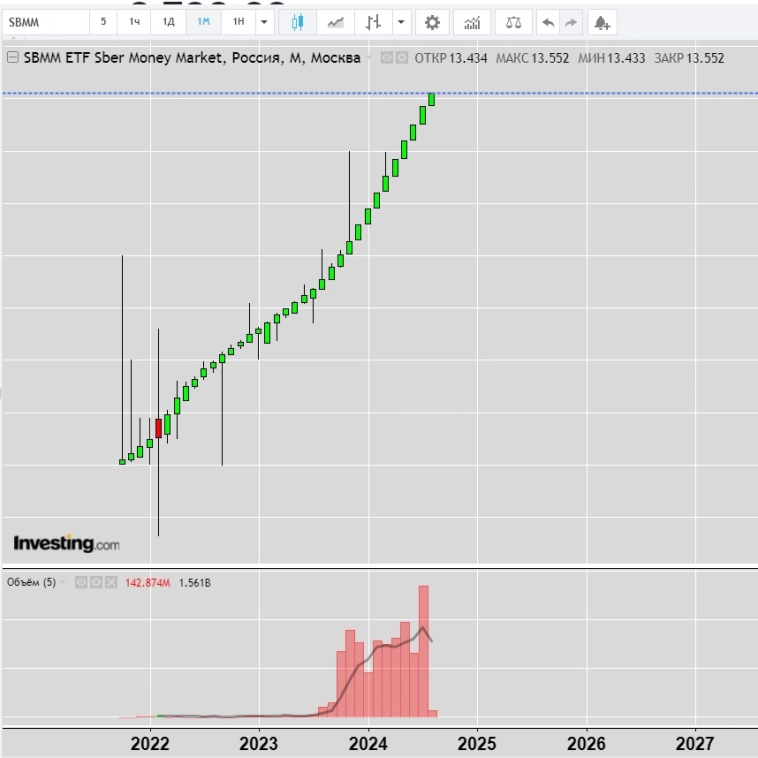Click the МИН 13.433 low value
The image size is (758, 758).
[612, 58]
